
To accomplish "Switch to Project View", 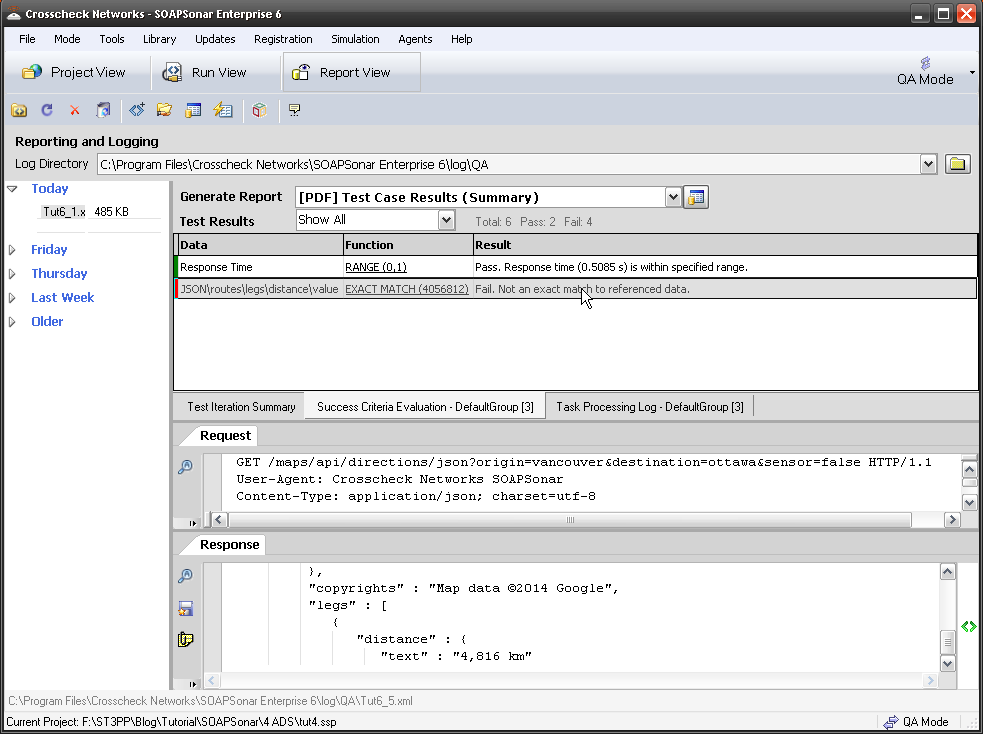I will [x=74, y=73].
